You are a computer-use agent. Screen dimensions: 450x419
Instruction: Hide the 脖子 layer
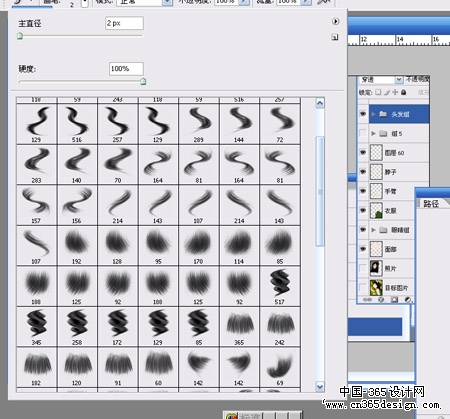click(363, 172)
